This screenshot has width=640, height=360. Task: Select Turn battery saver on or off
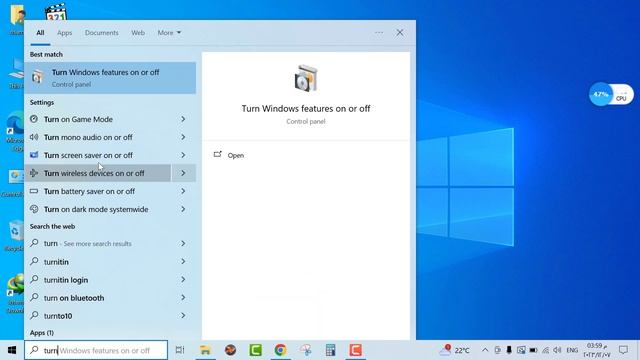click(x=98, y=191)
